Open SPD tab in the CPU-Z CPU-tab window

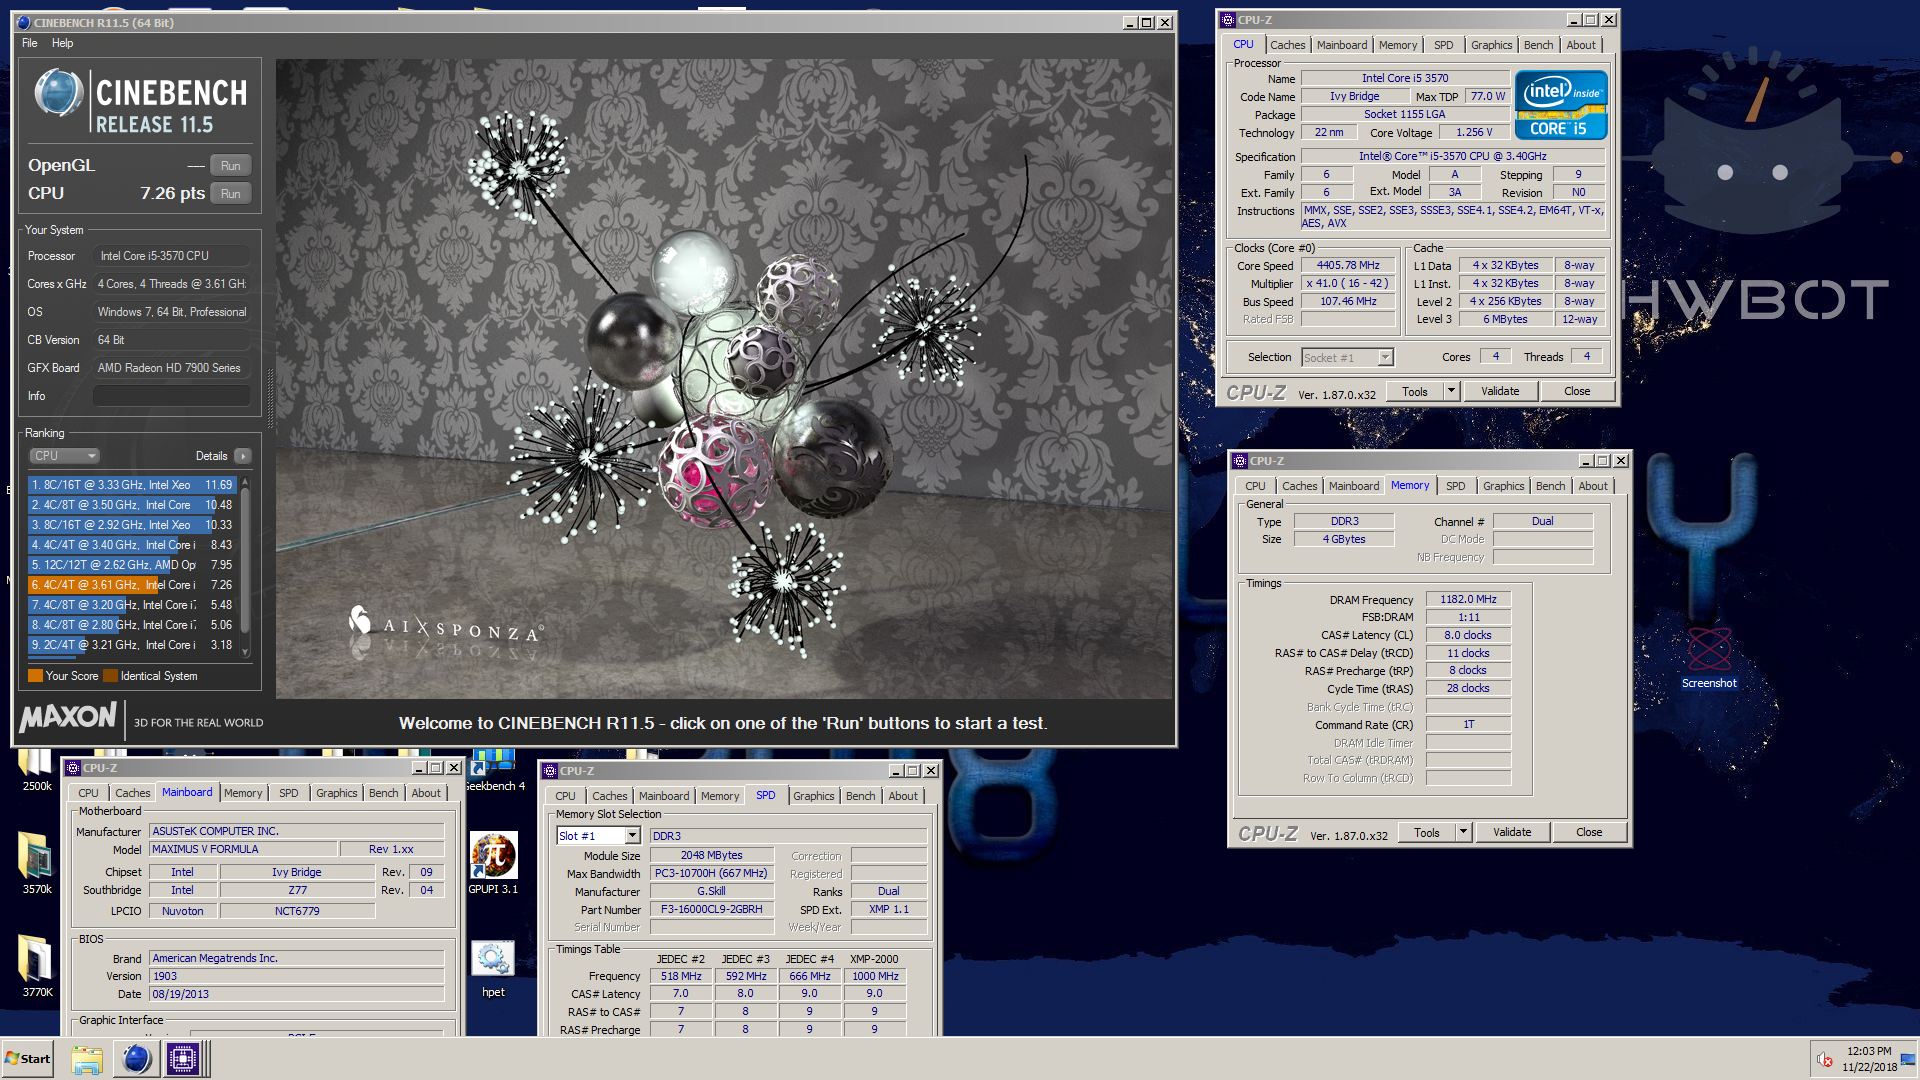click(x=1443, y=45)
